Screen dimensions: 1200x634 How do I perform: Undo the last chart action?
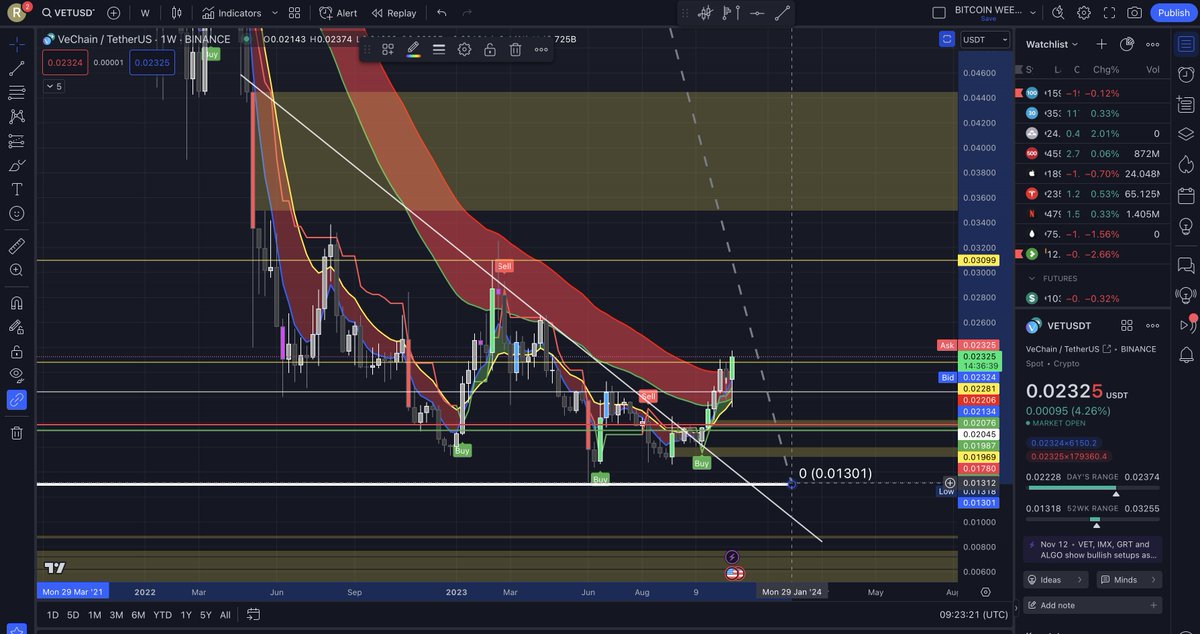pos(442,13)
